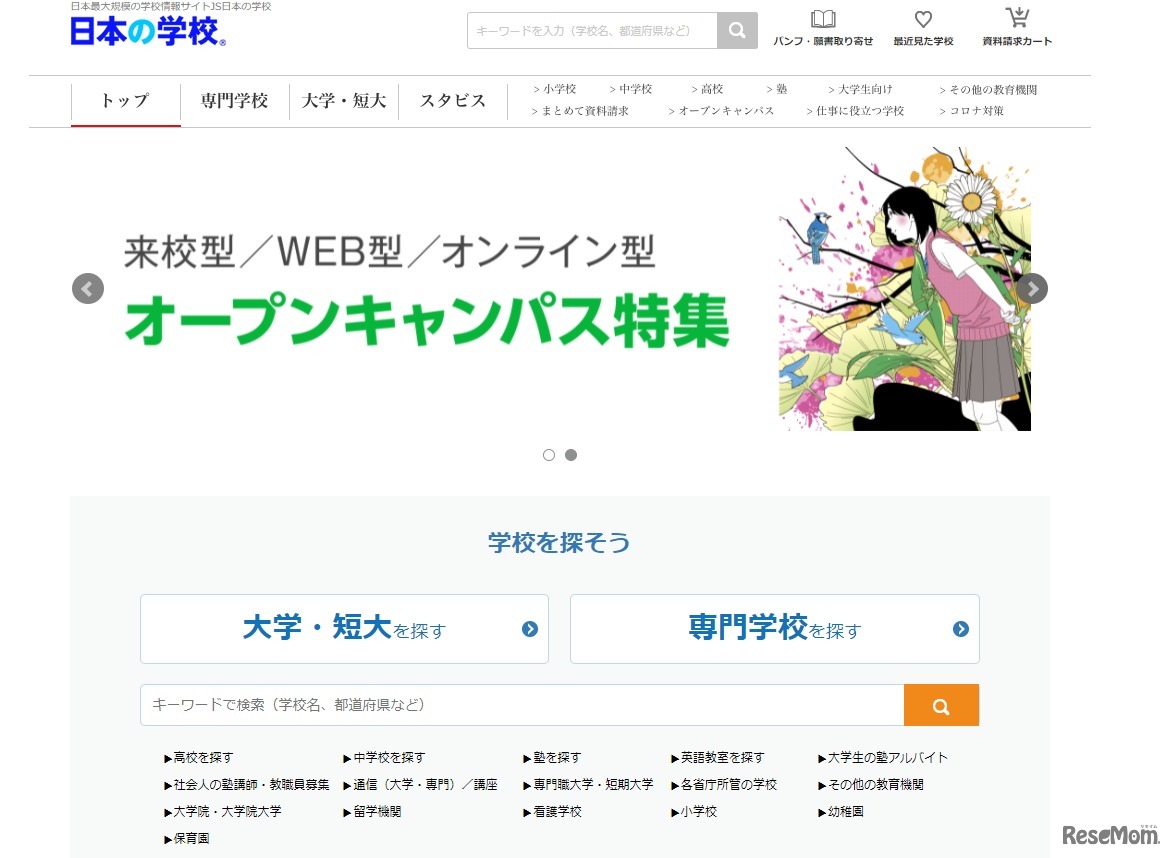Switch to the トップ tab
The image size is (1173, 858).
point(125,101)
